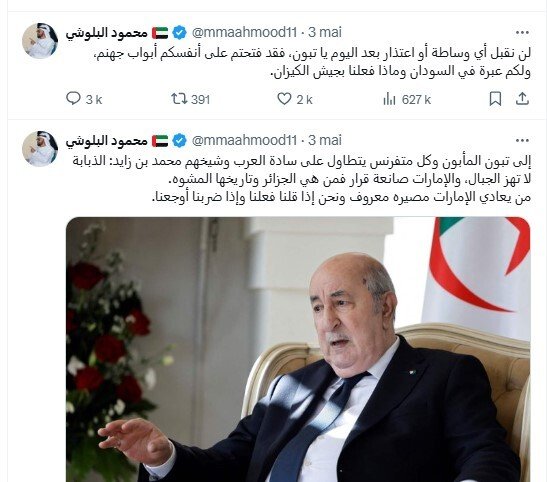Retweet the first tweet with 391 reposts
The height and width of the screenshot is (482, 547).
[x=179, y=99]
